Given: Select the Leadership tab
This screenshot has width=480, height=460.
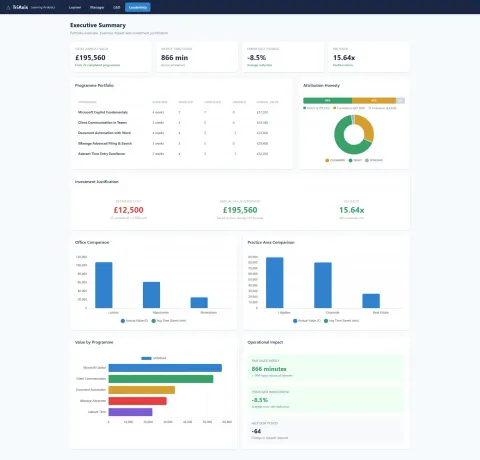Looking at the screenshot, I should 138,7.
